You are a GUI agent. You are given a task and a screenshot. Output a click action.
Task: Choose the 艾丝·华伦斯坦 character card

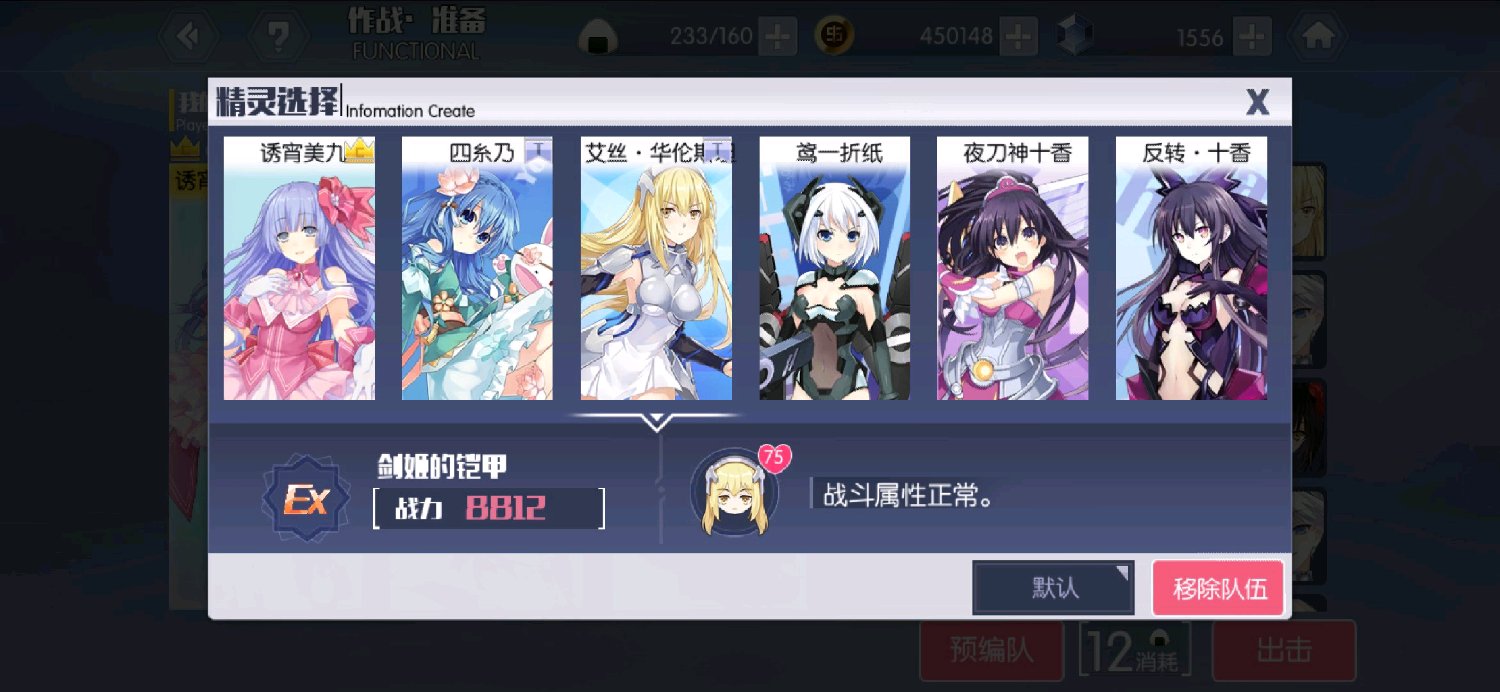point(656,268)
